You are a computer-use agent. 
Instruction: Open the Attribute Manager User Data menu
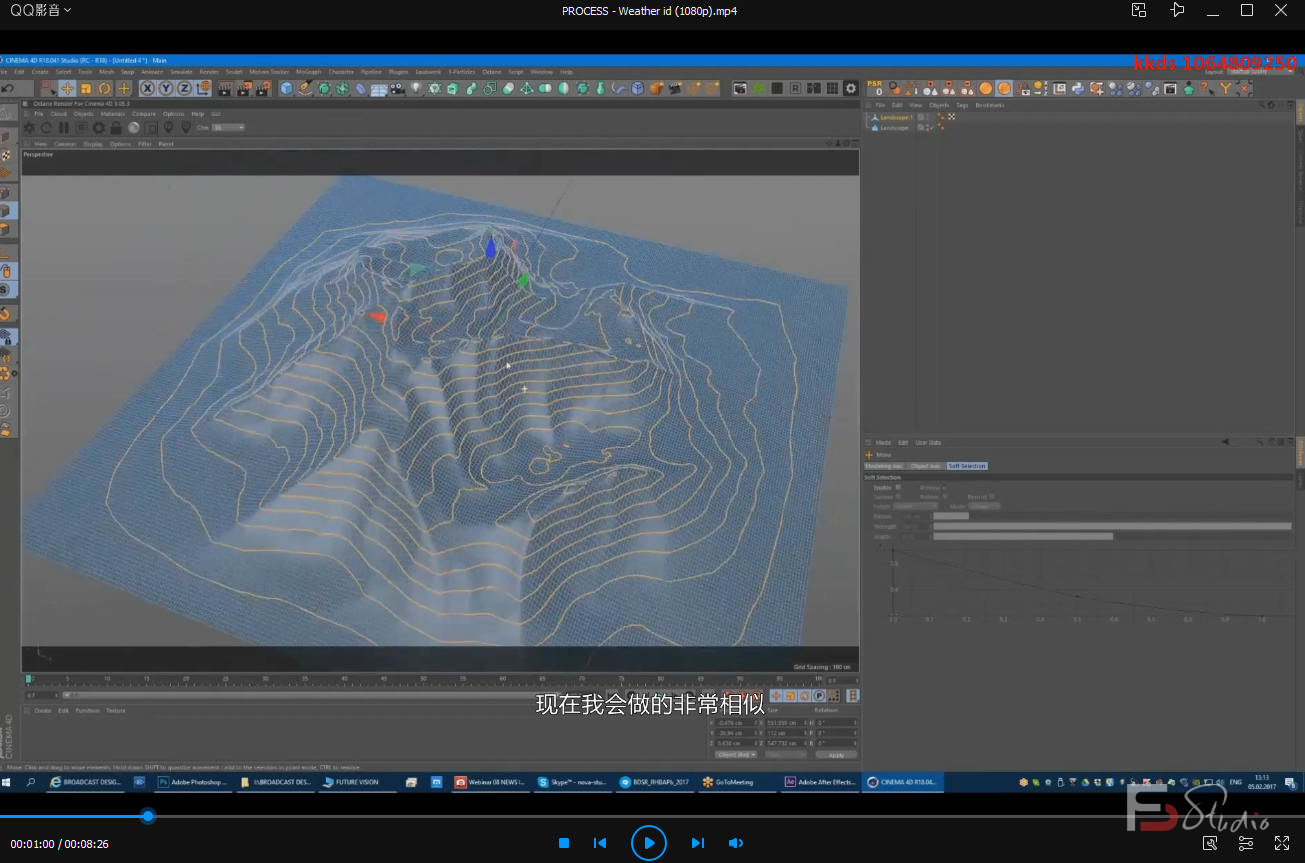click(x=928, y=442)
